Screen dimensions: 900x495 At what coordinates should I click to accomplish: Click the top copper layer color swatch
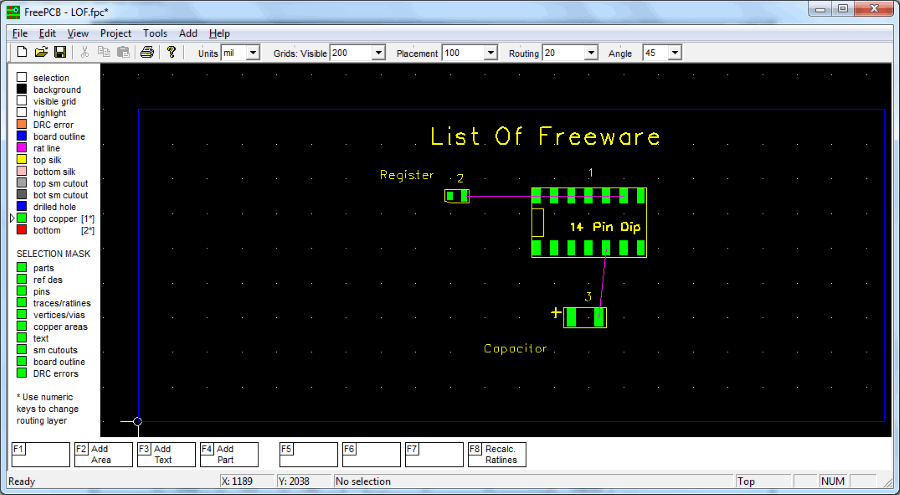pos(22,218)
